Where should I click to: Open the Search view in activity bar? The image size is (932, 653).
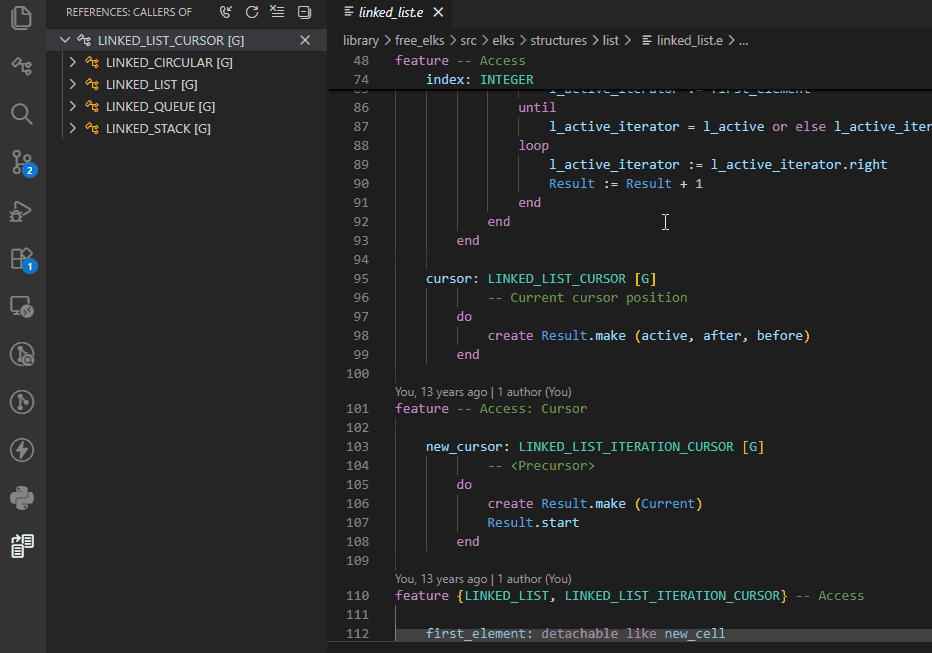coord(22,114)
